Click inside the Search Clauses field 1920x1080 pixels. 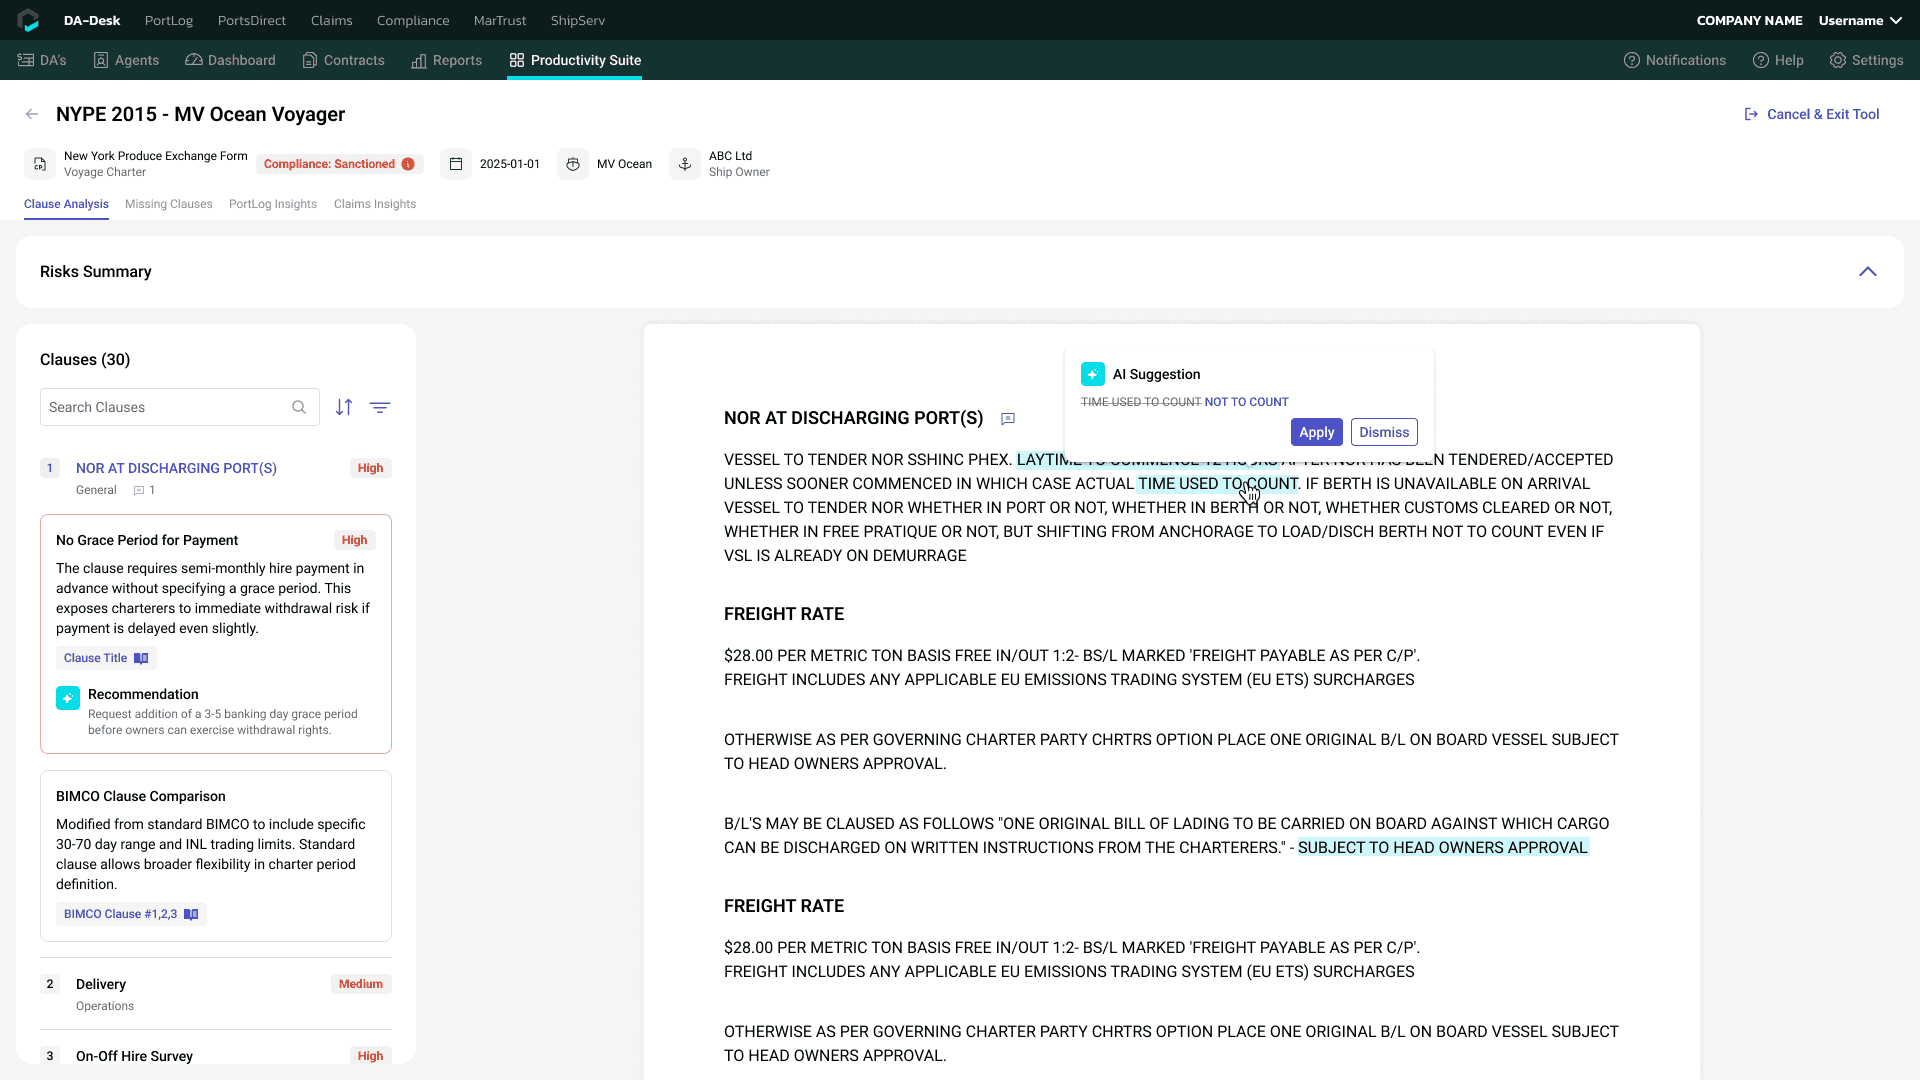tap(180, 407)
